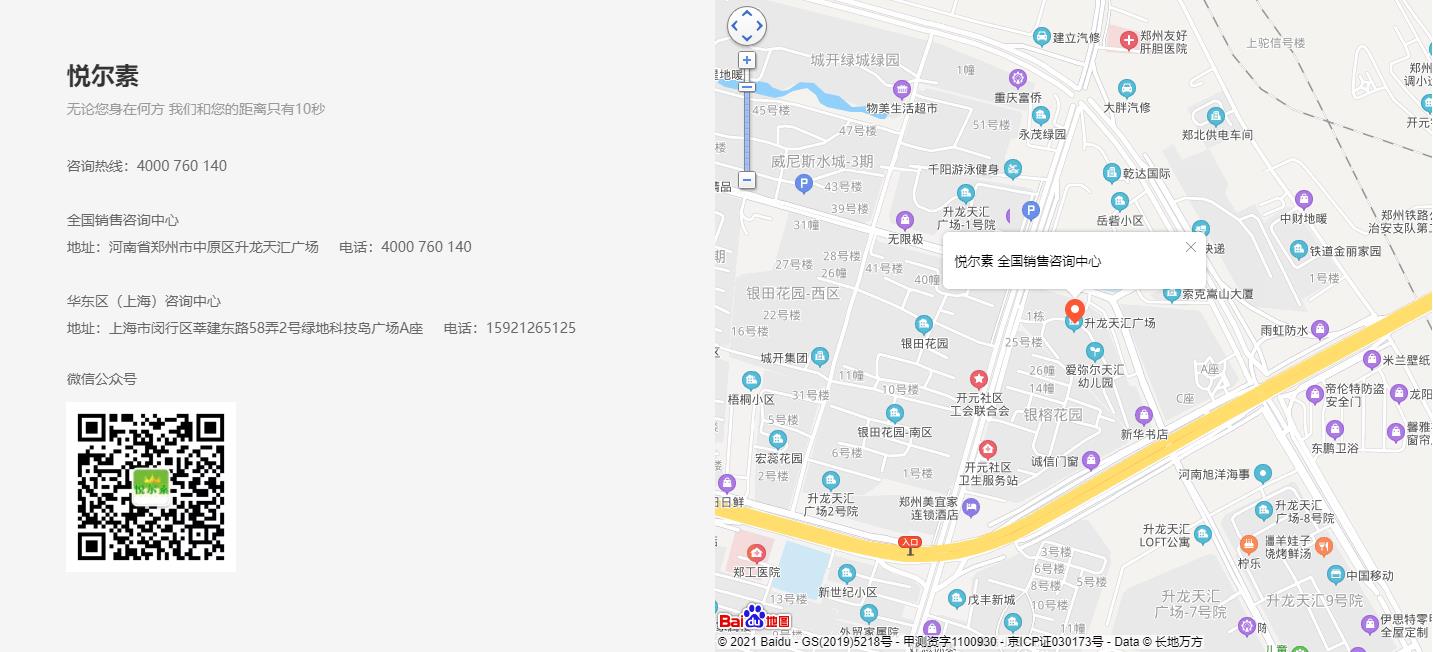Screen dimensions: 1433x652
Task: Click the Baidu copyright notice text
Action: (x=960, y=642)
